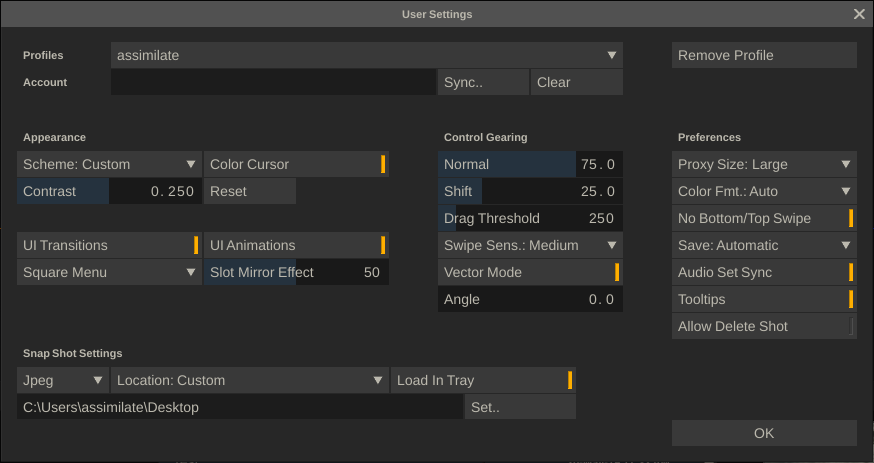Click the Remove Profile button
The image size is (874, 463).
pos(764,55)
